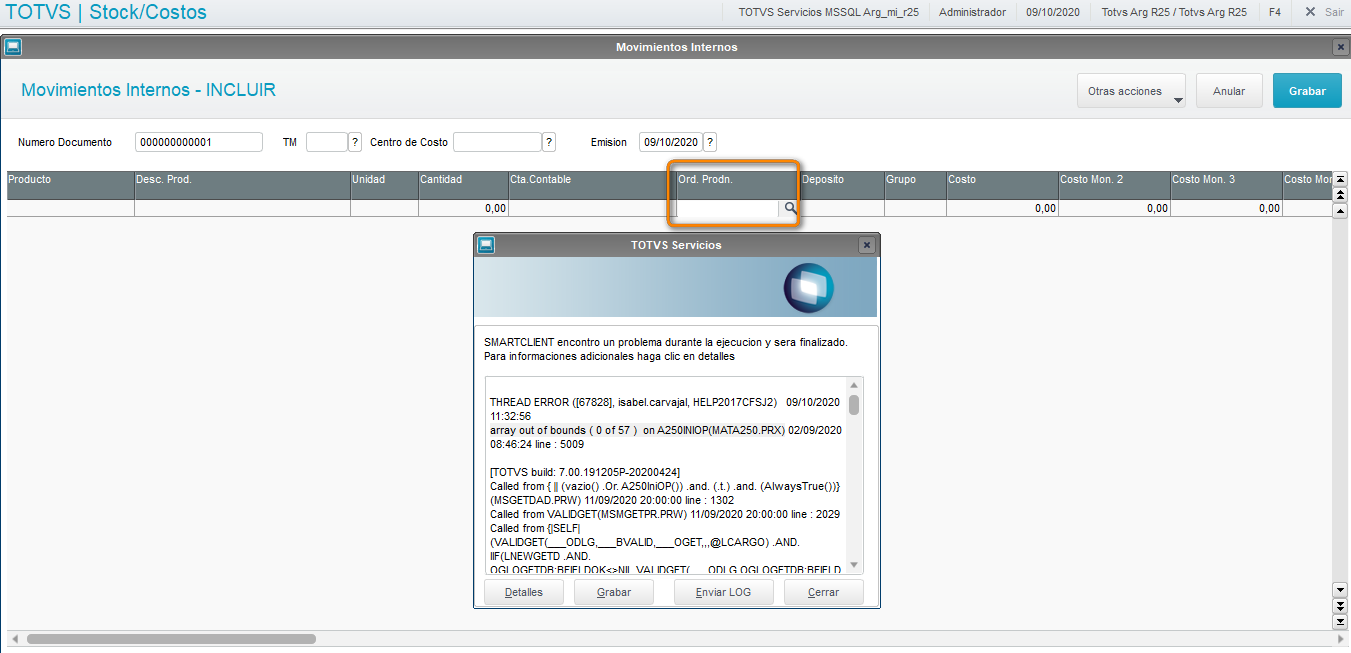Image resolution: width=1351 pixels, height=653 pixels.
Task: Click Administrador in the top bar
Action: click(972, 12)
